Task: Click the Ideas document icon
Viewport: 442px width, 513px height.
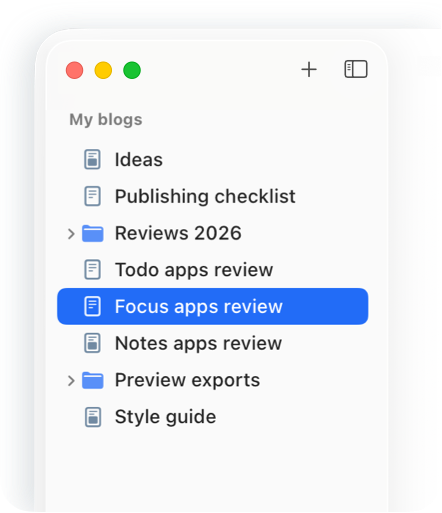Action: click(x=92, y=159)
